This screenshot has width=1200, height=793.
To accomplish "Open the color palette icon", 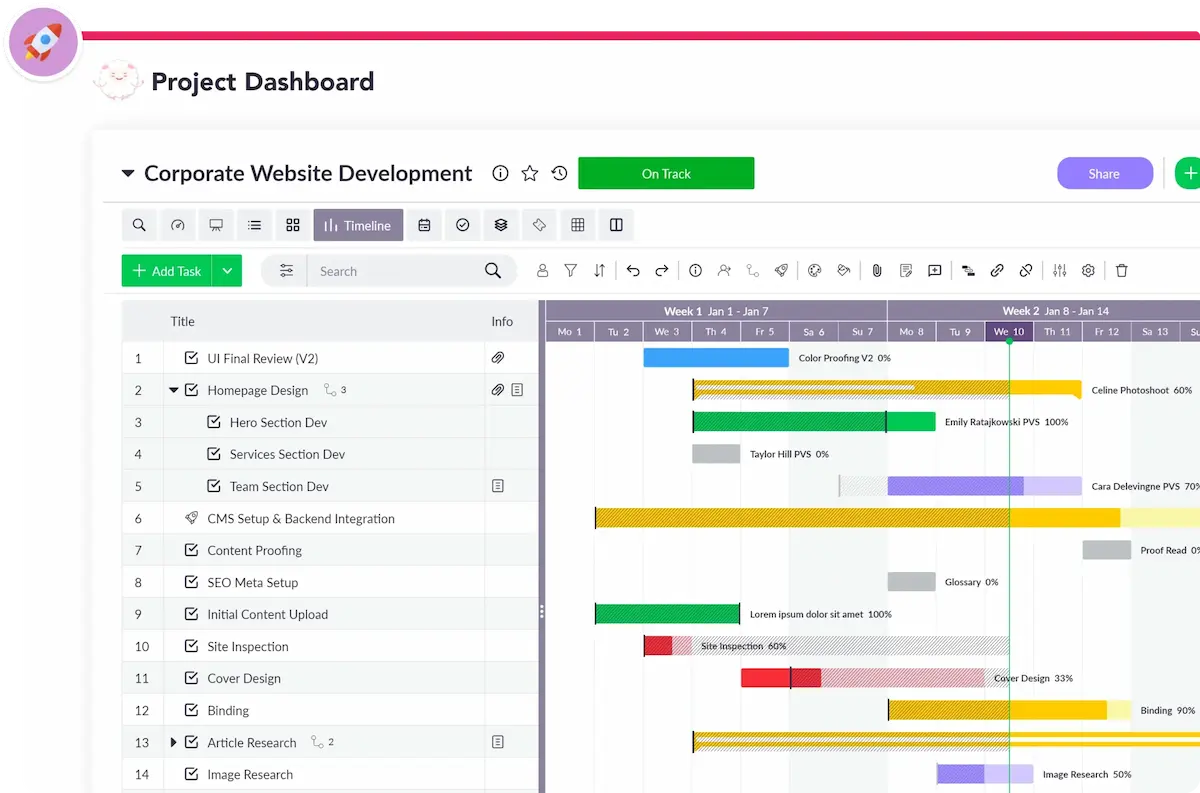I will pyautogui.click(x=814, y=271).
